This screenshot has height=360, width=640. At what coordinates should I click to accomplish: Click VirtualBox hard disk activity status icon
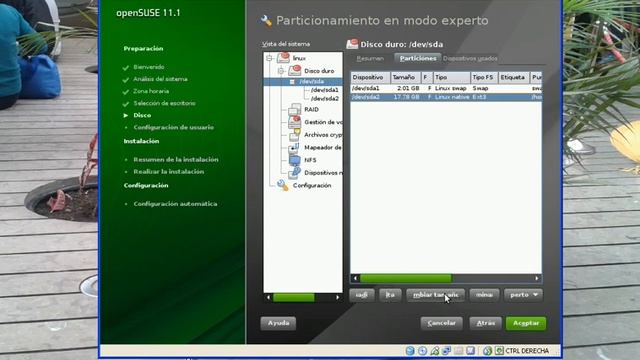tap(410, 351)
